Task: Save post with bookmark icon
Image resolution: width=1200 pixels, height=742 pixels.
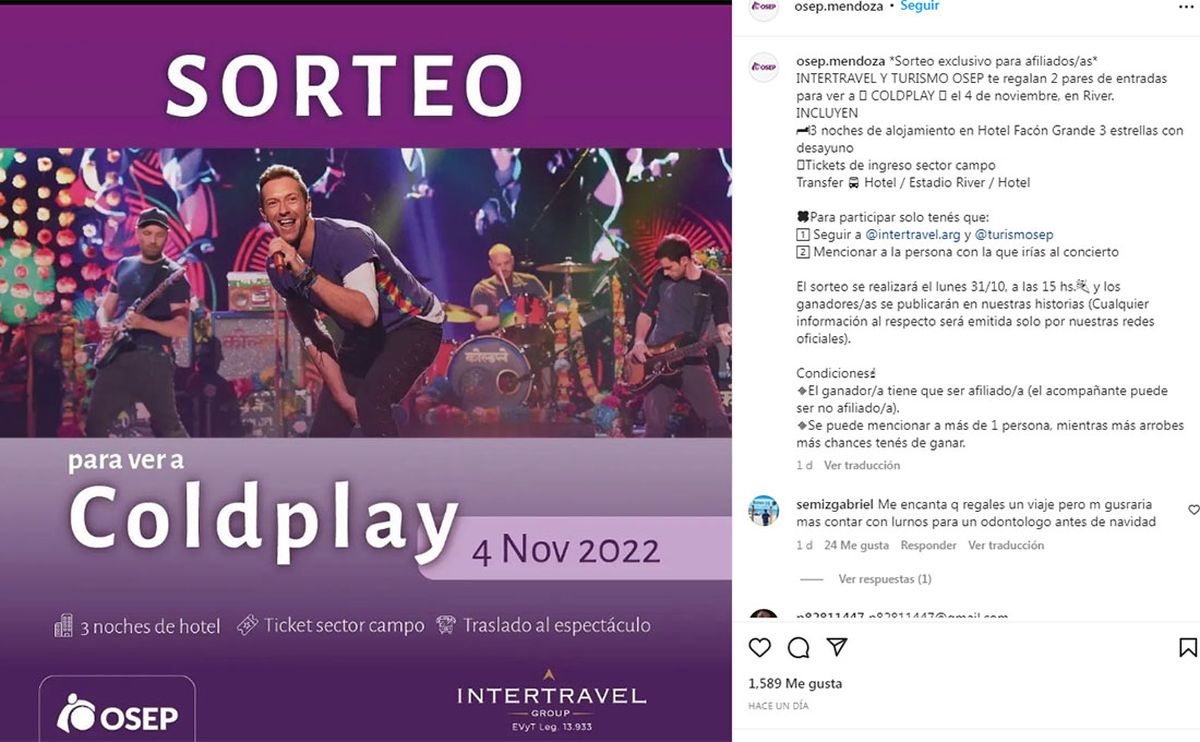Action: 1188,648
